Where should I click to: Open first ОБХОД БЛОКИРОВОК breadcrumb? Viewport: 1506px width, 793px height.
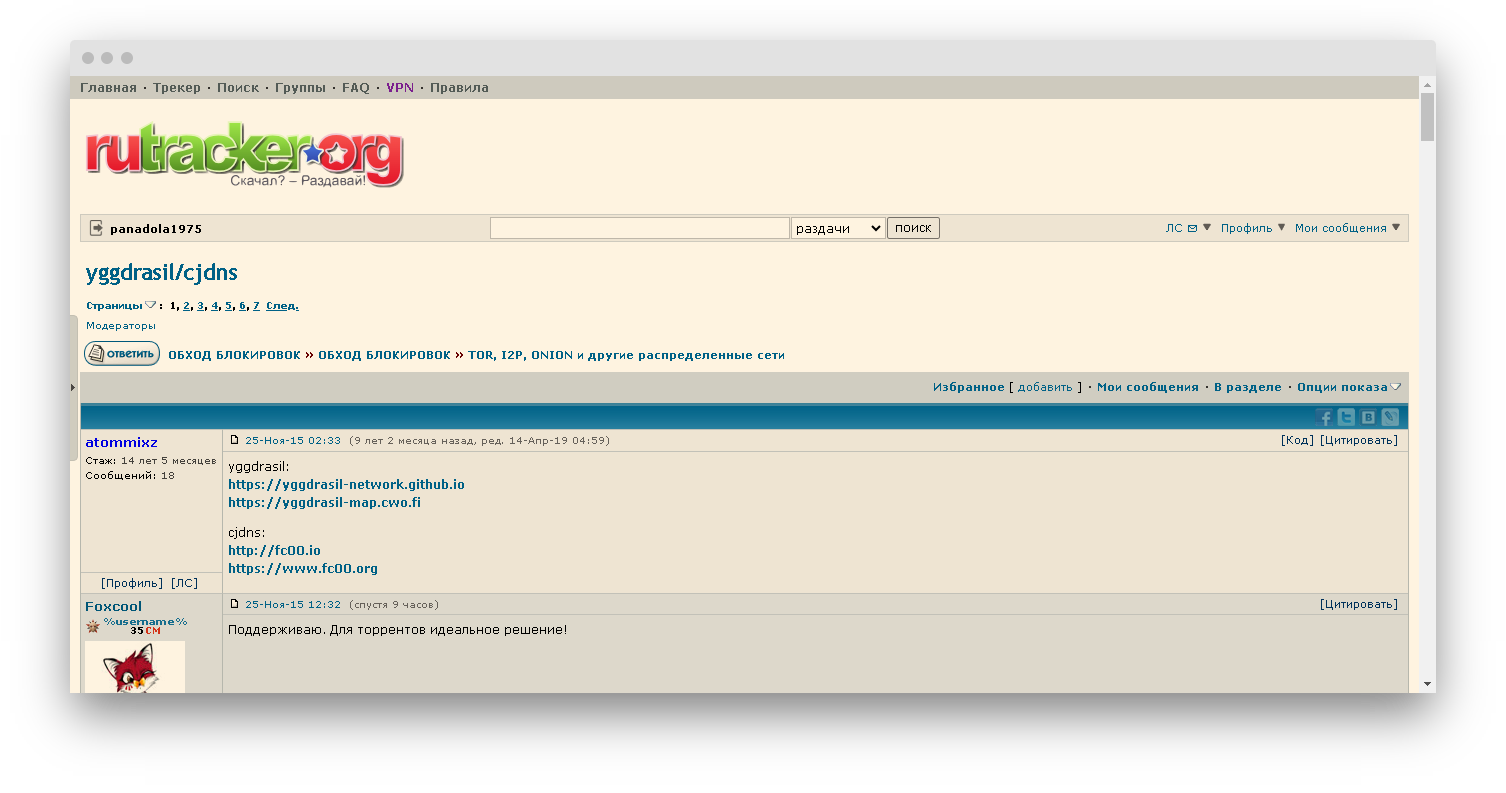(234, 355)
